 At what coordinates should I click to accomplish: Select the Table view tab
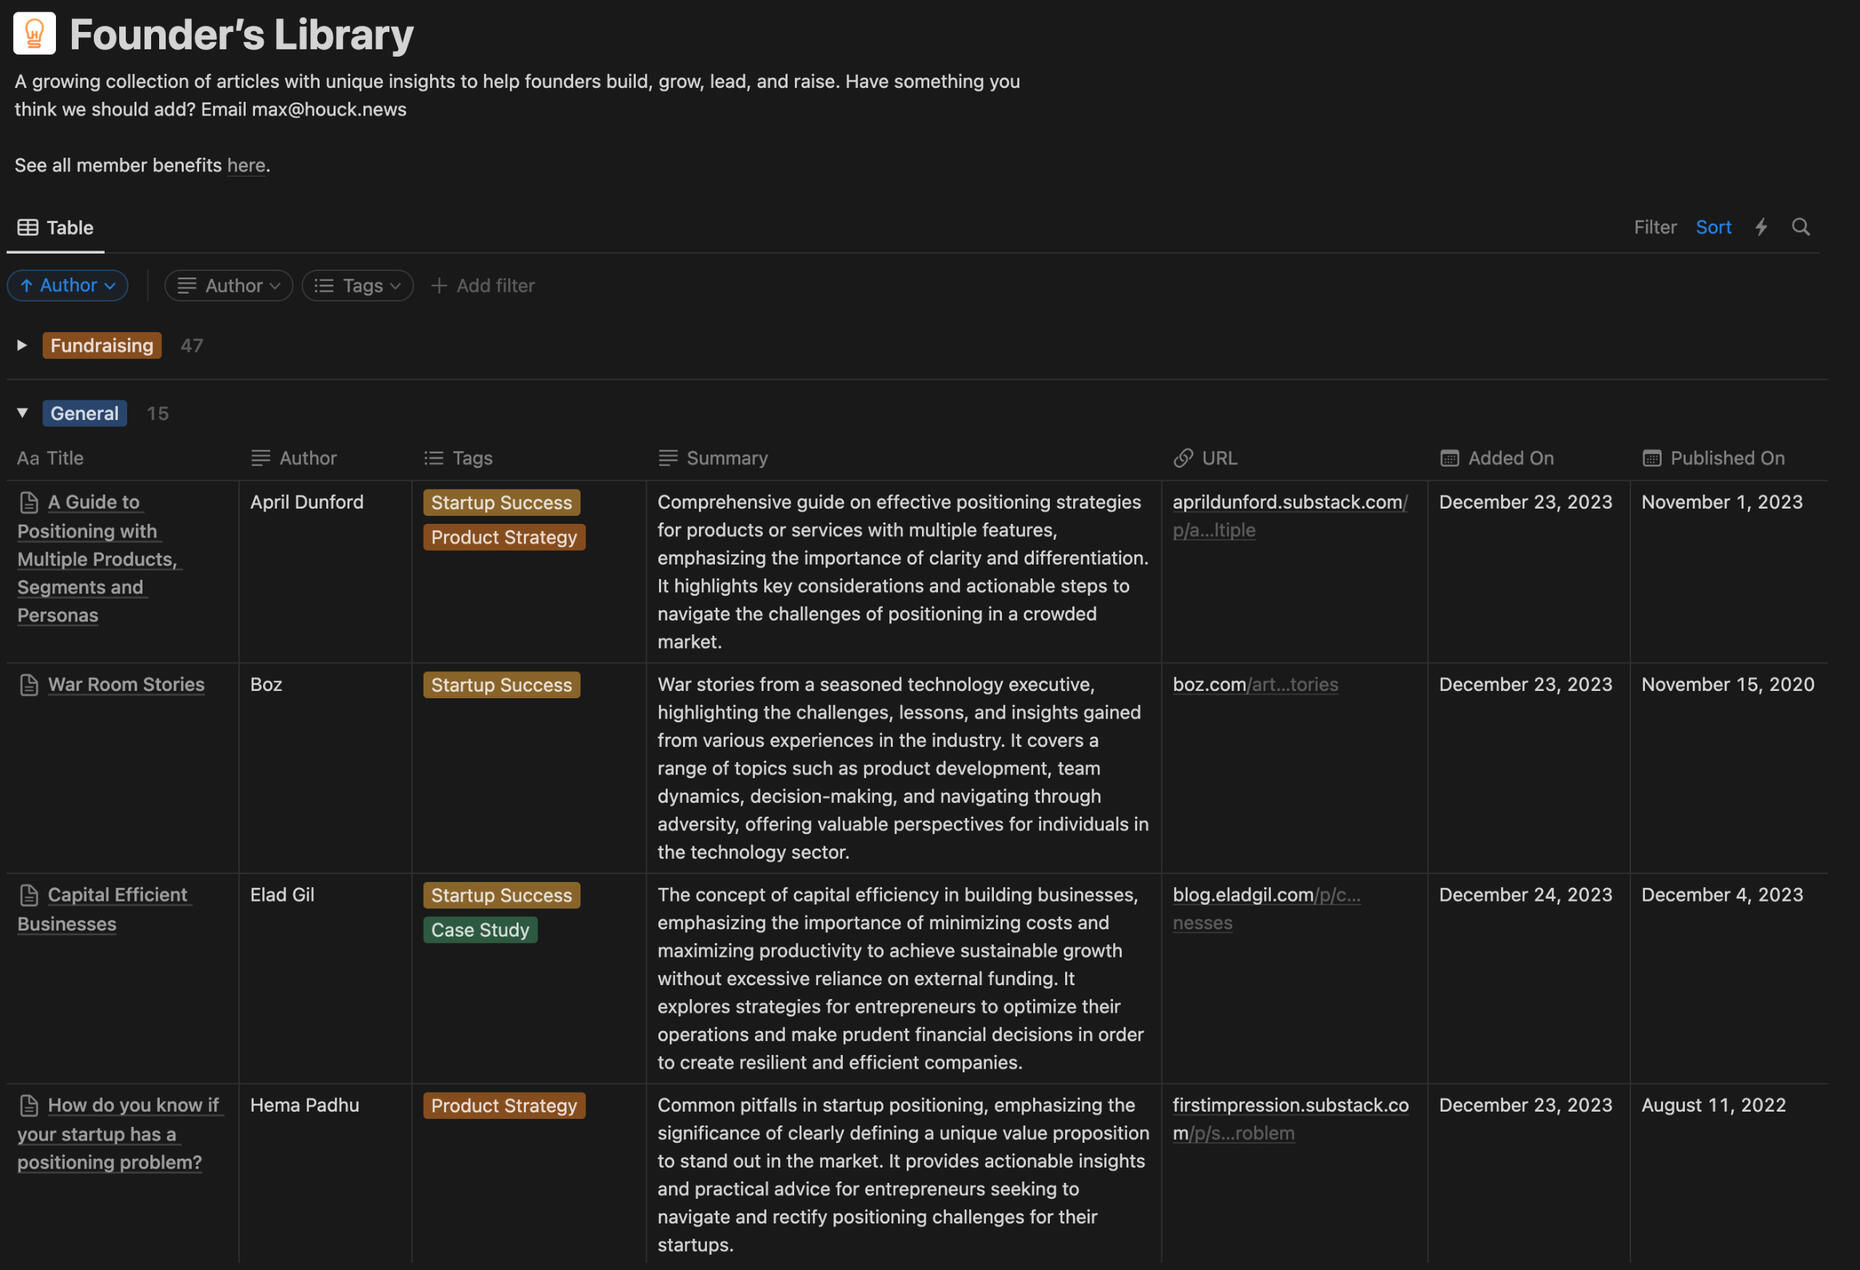point(56,227)
